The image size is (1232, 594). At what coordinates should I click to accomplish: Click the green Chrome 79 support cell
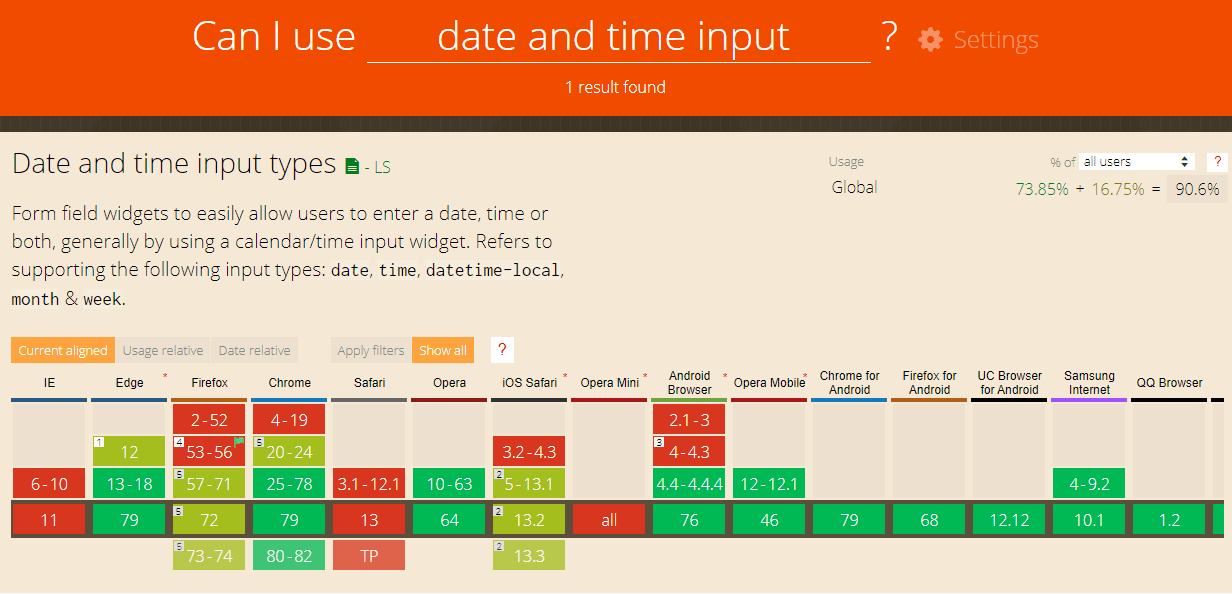[x=289, y=520]
